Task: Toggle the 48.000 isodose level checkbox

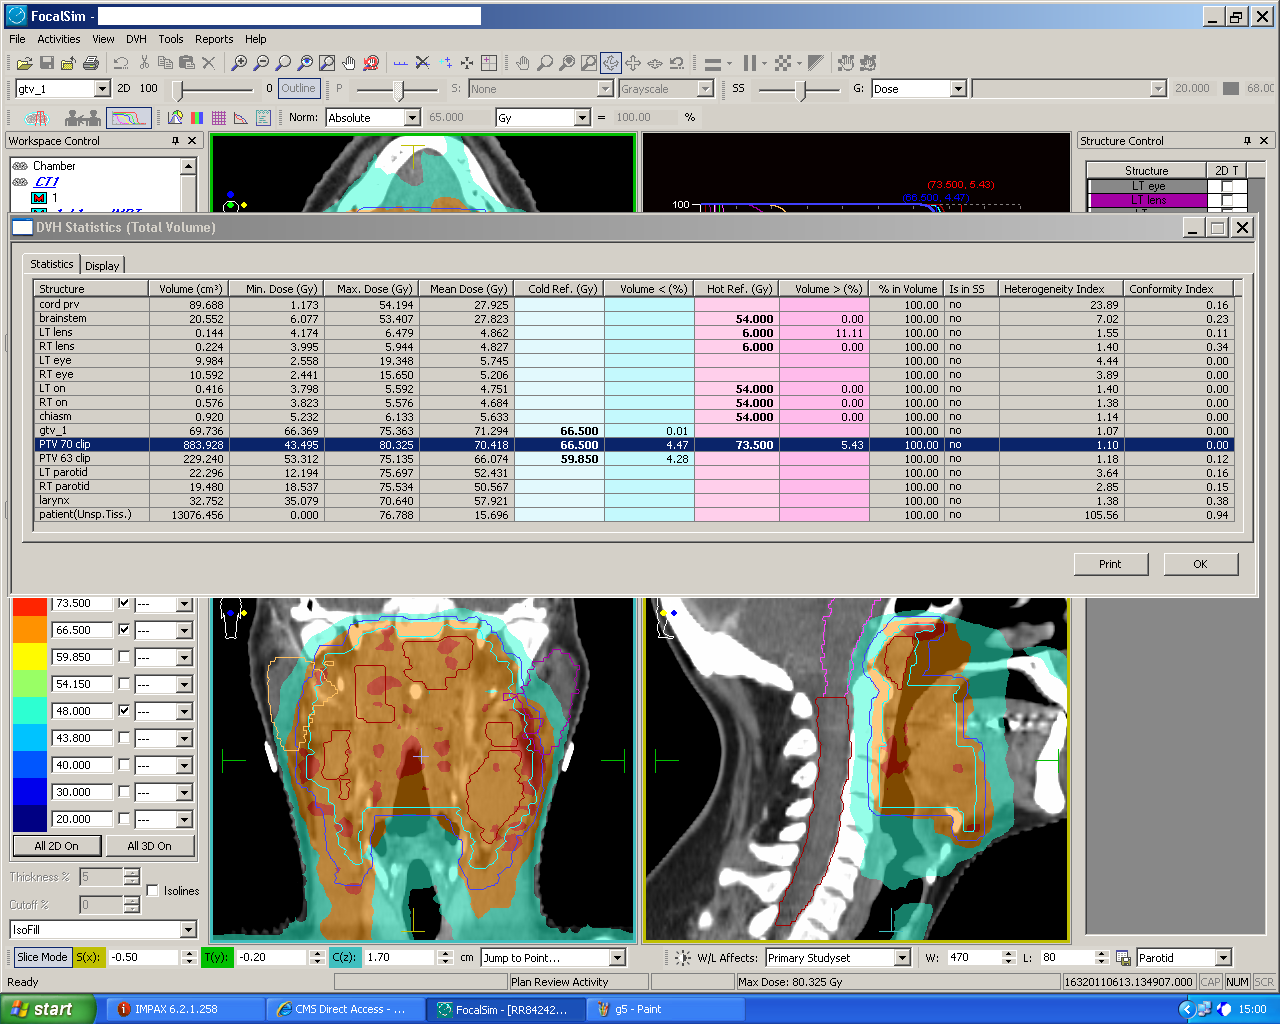Action: [124, 711]
